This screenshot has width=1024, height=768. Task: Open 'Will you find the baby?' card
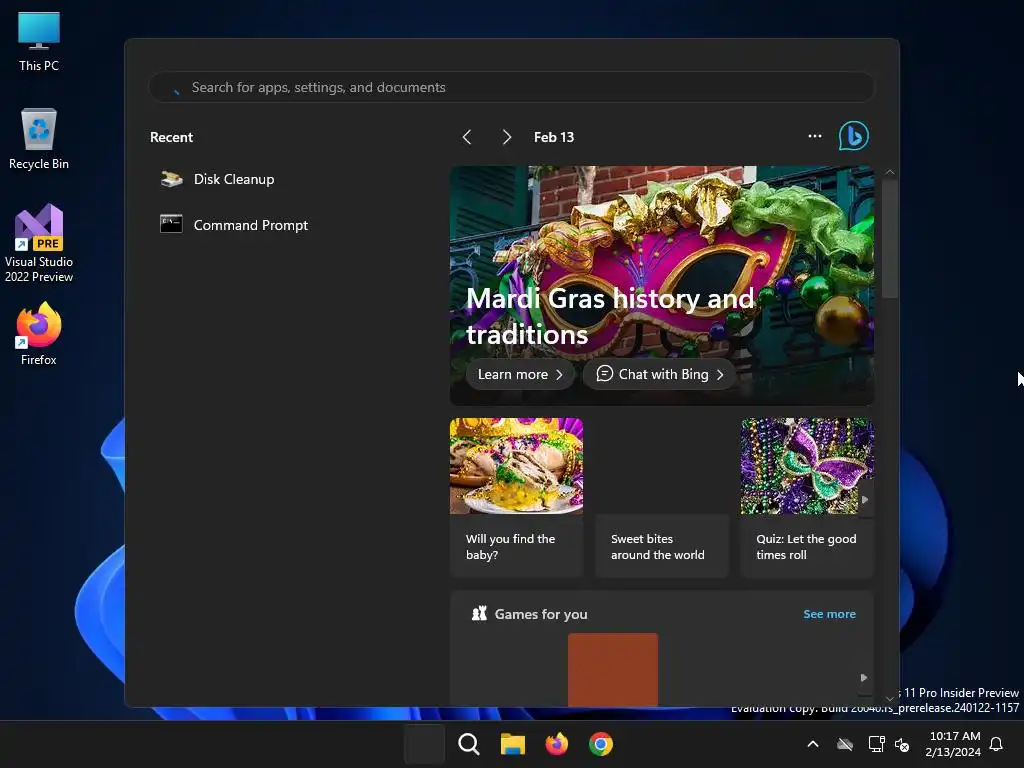[516, 498]
